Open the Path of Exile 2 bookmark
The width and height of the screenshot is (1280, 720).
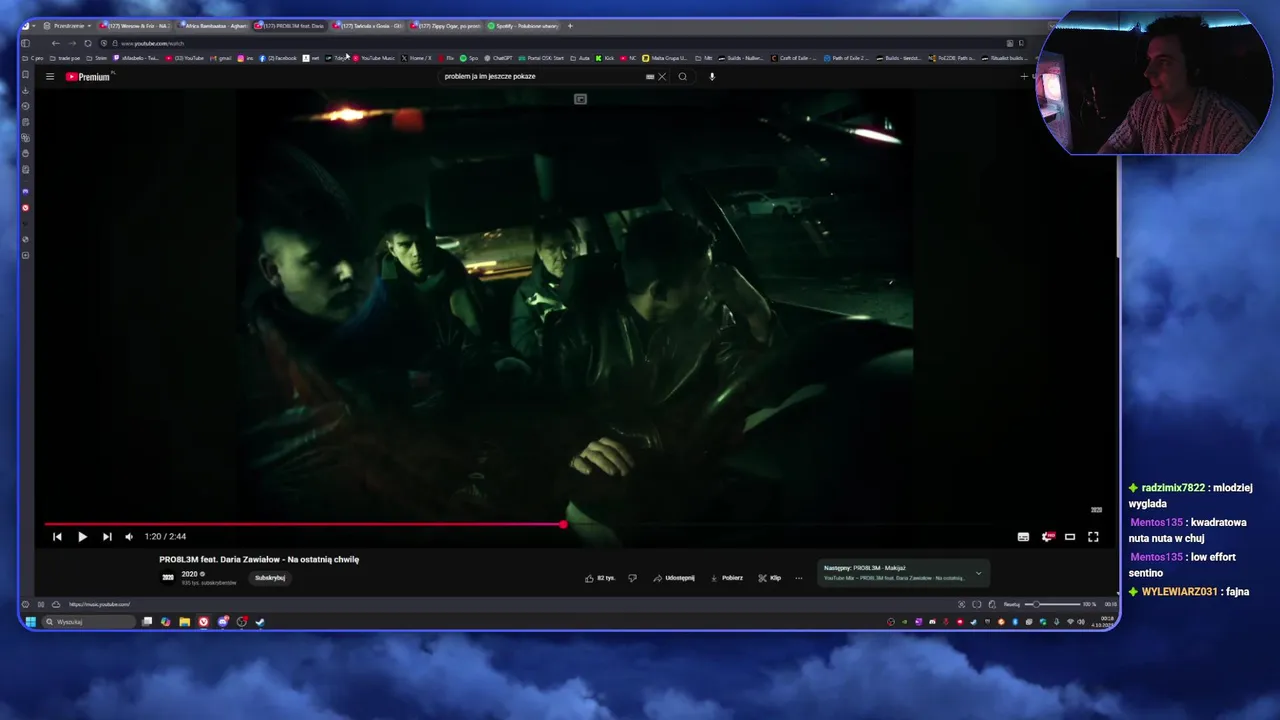click(846, 58)
